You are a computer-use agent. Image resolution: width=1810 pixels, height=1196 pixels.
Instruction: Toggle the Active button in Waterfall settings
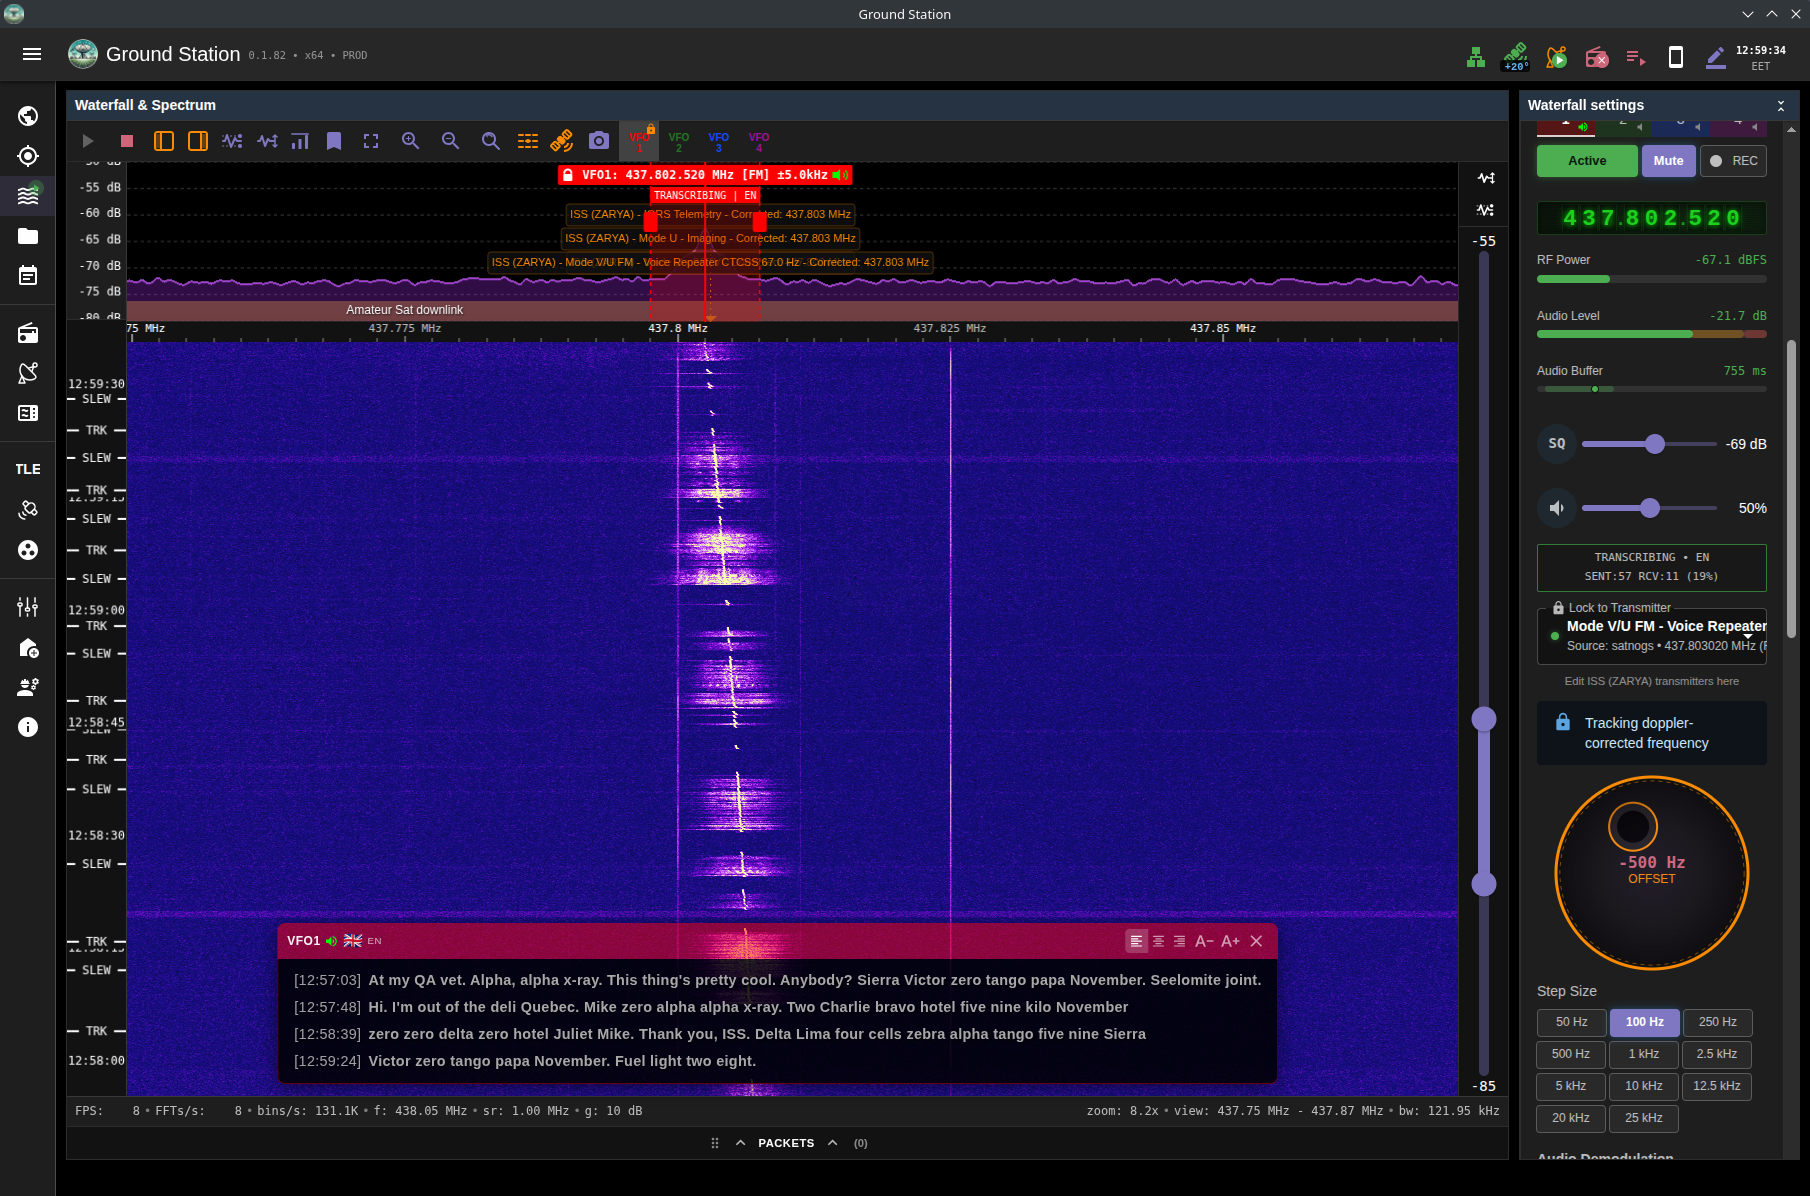tap(1586, 160)
